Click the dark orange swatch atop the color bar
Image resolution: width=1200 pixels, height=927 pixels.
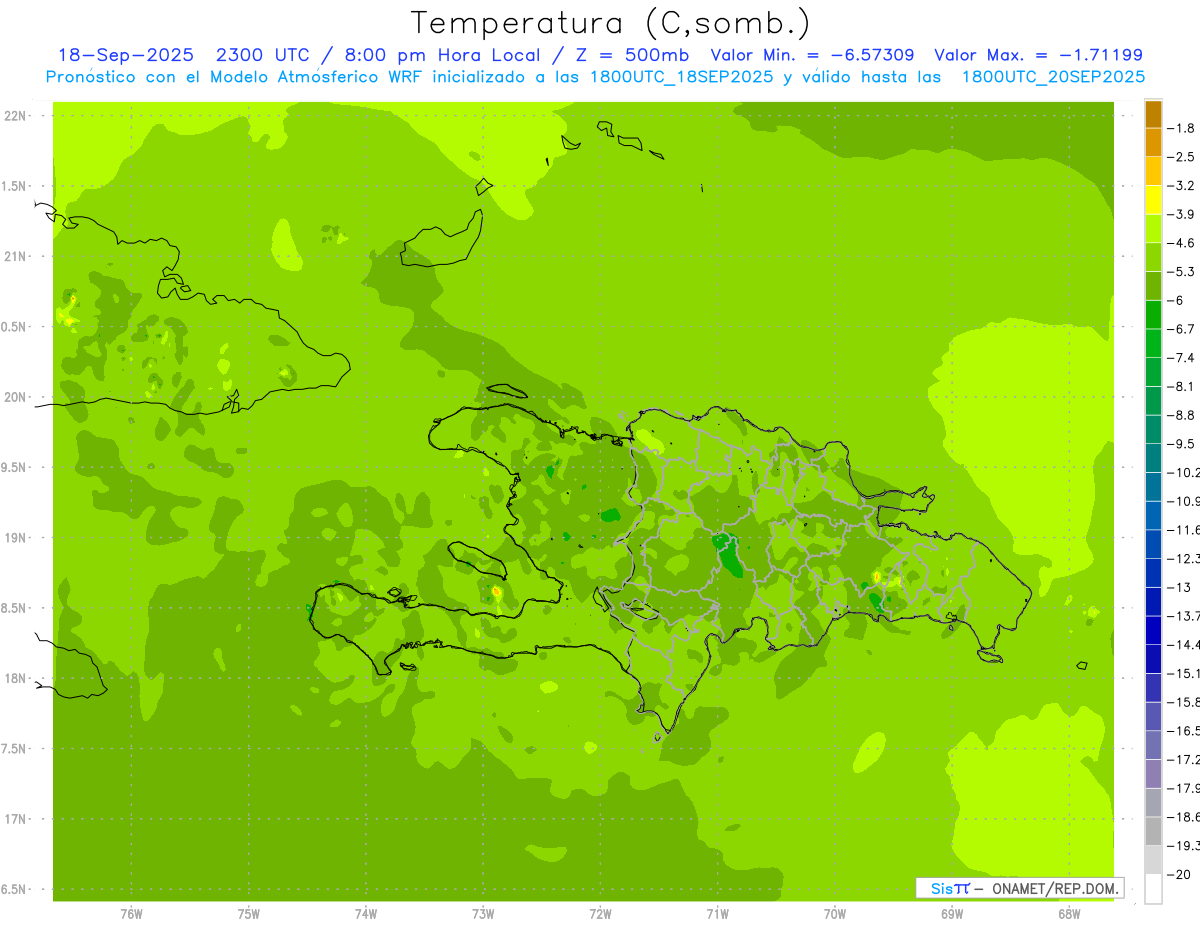pyautogui.click(x=1153, y=114)
